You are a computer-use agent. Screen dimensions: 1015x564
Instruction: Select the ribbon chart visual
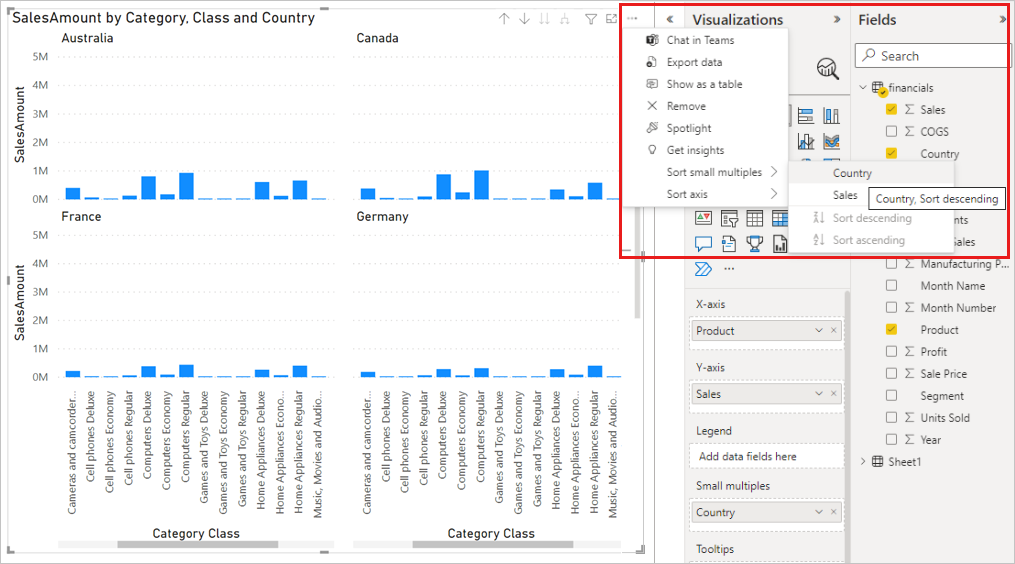click(831, 141)
